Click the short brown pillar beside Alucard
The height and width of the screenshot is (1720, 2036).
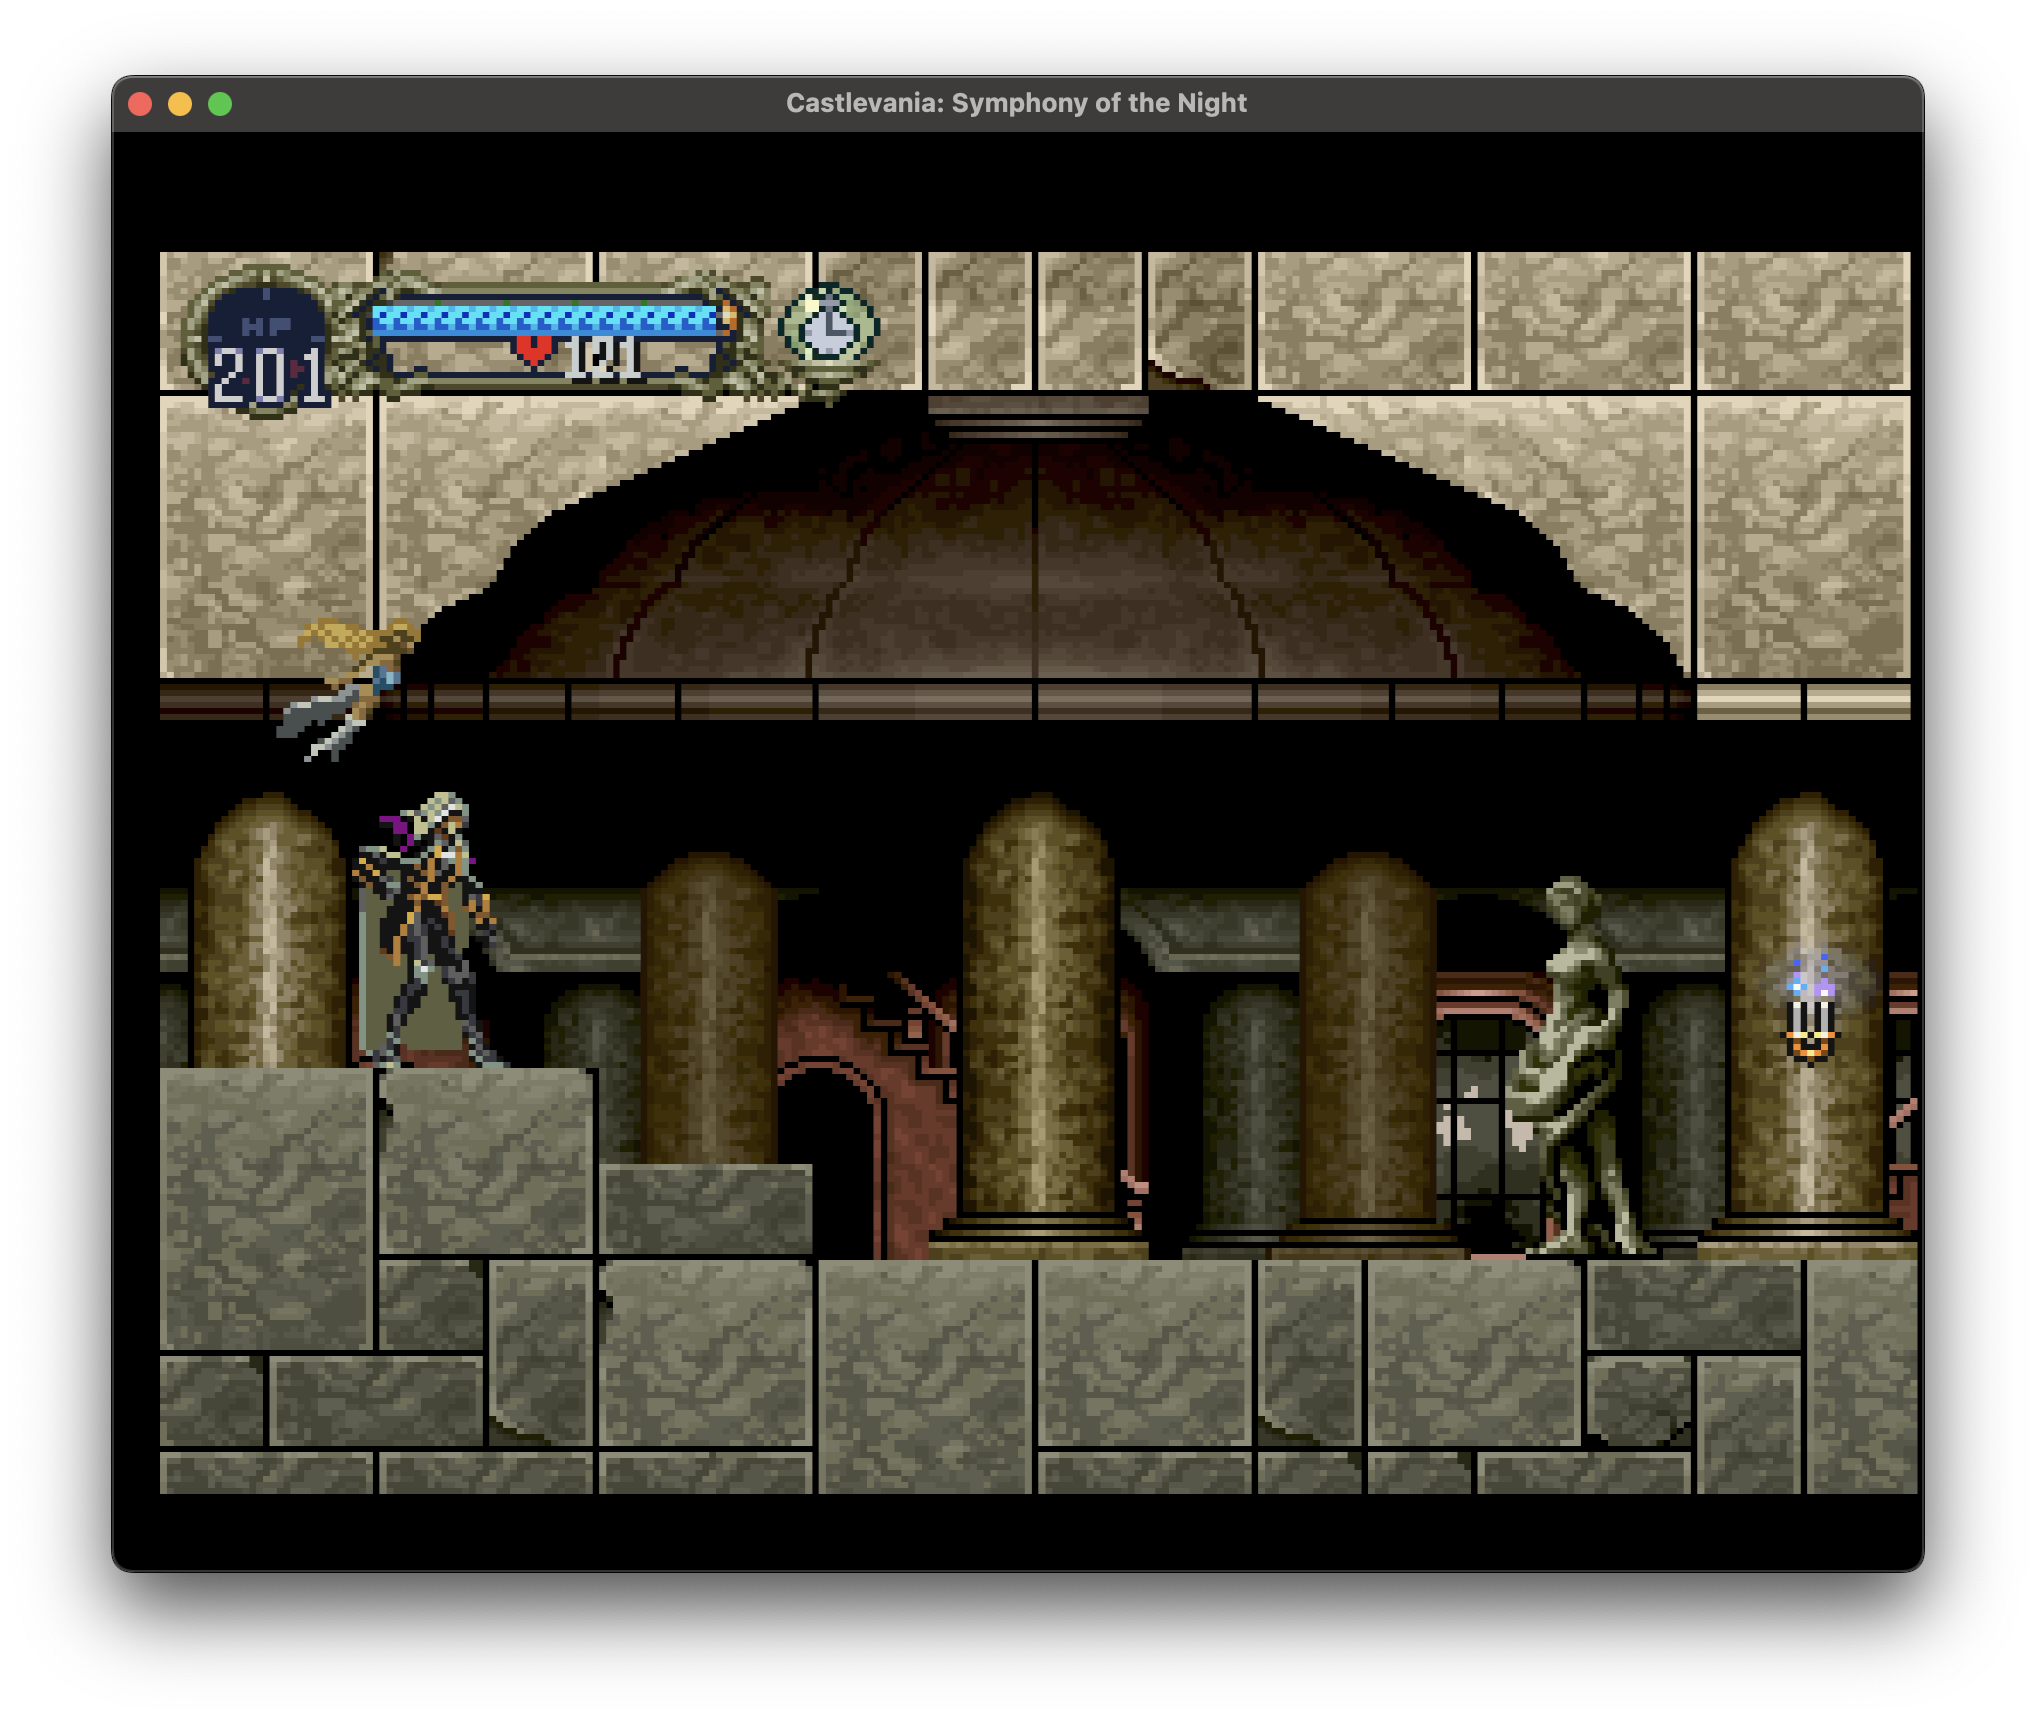pyautogui.click(x=709, y=1010)
